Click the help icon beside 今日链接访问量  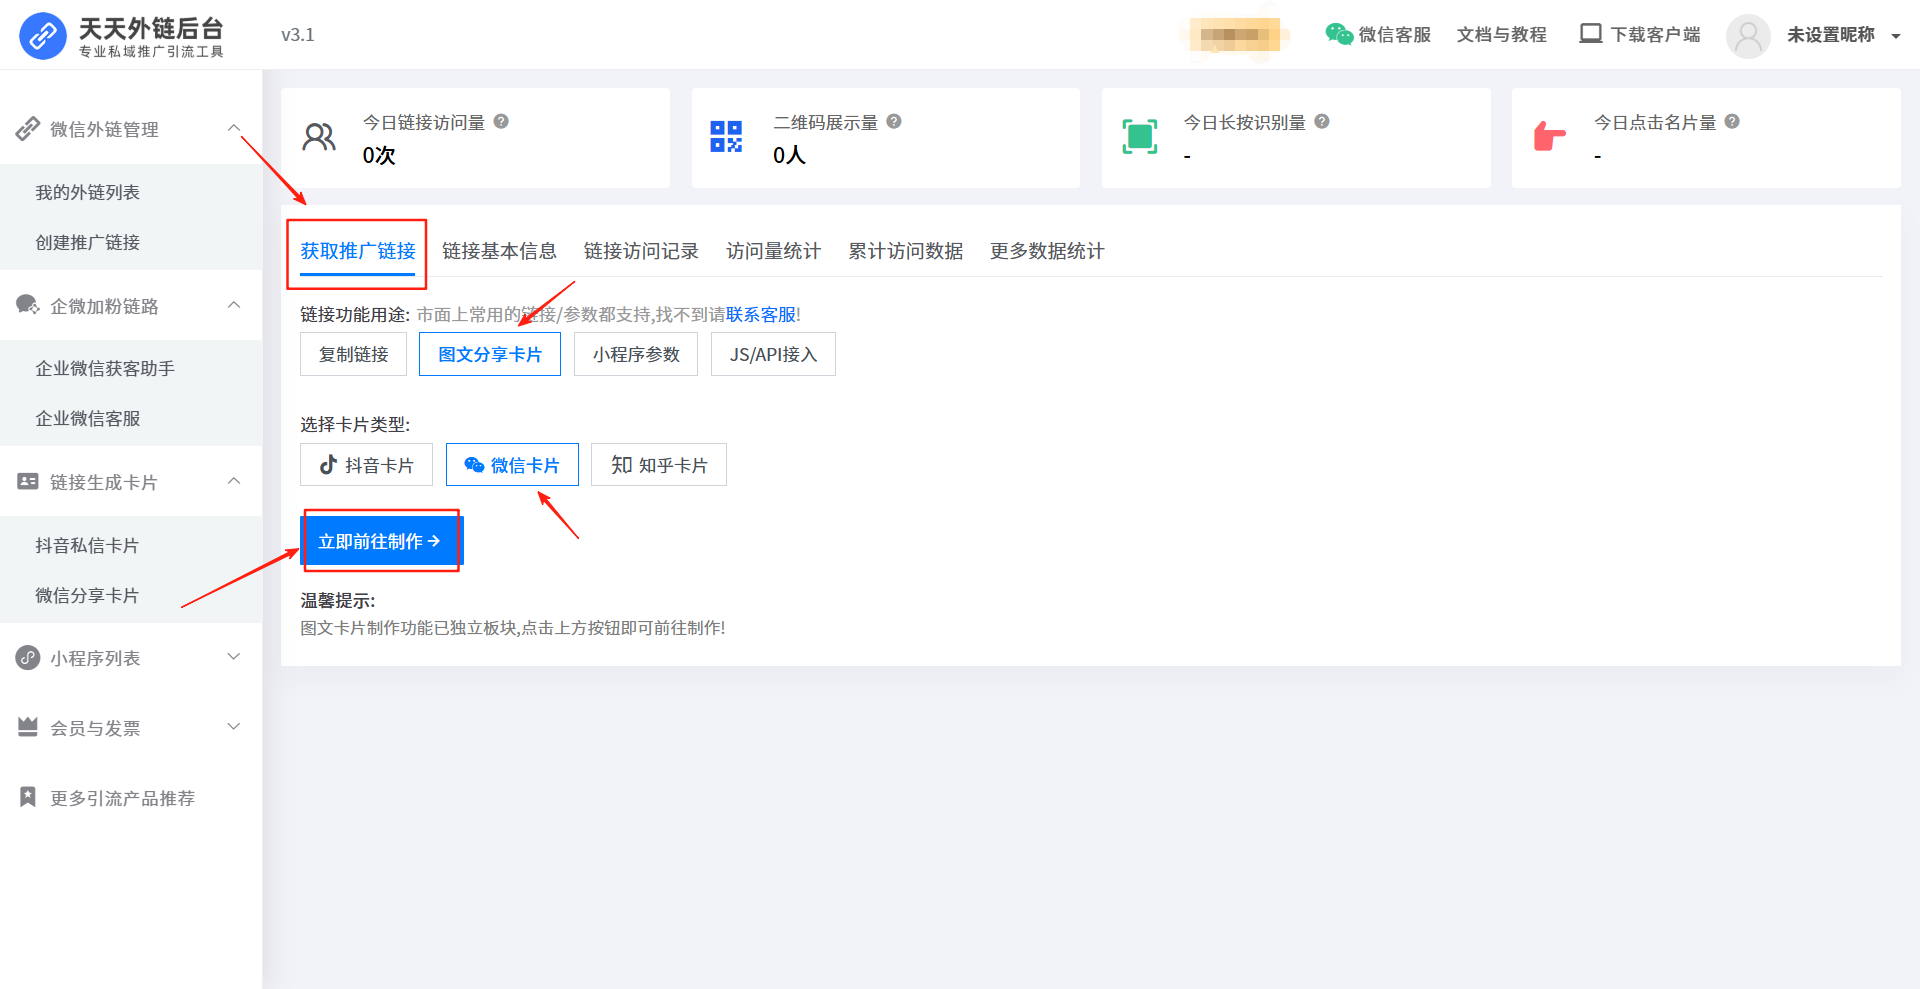pos(501,121)
